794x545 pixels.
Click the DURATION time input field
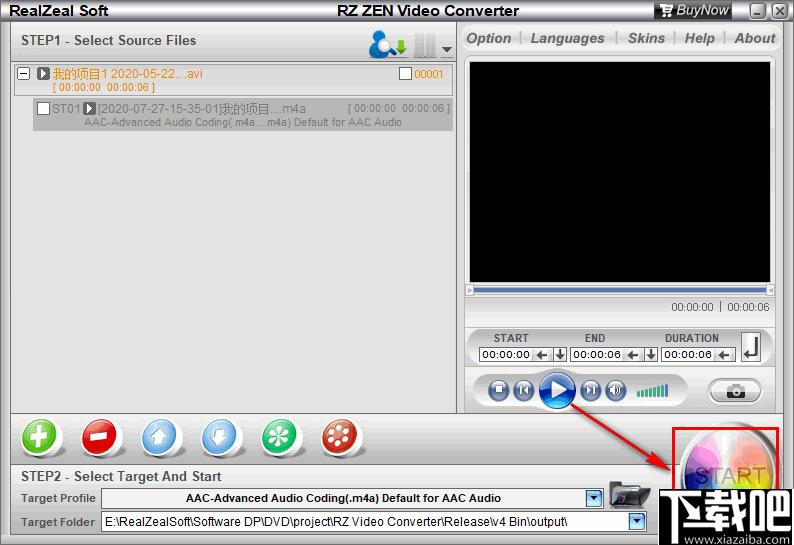(x=688, y=355)
